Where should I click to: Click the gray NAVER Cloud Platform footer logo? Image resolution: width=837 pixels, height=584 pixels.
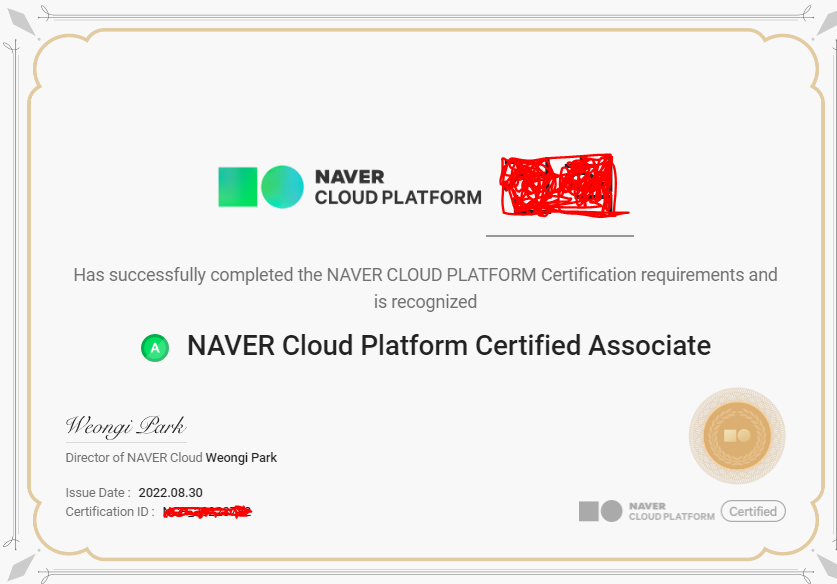[646, 511]
